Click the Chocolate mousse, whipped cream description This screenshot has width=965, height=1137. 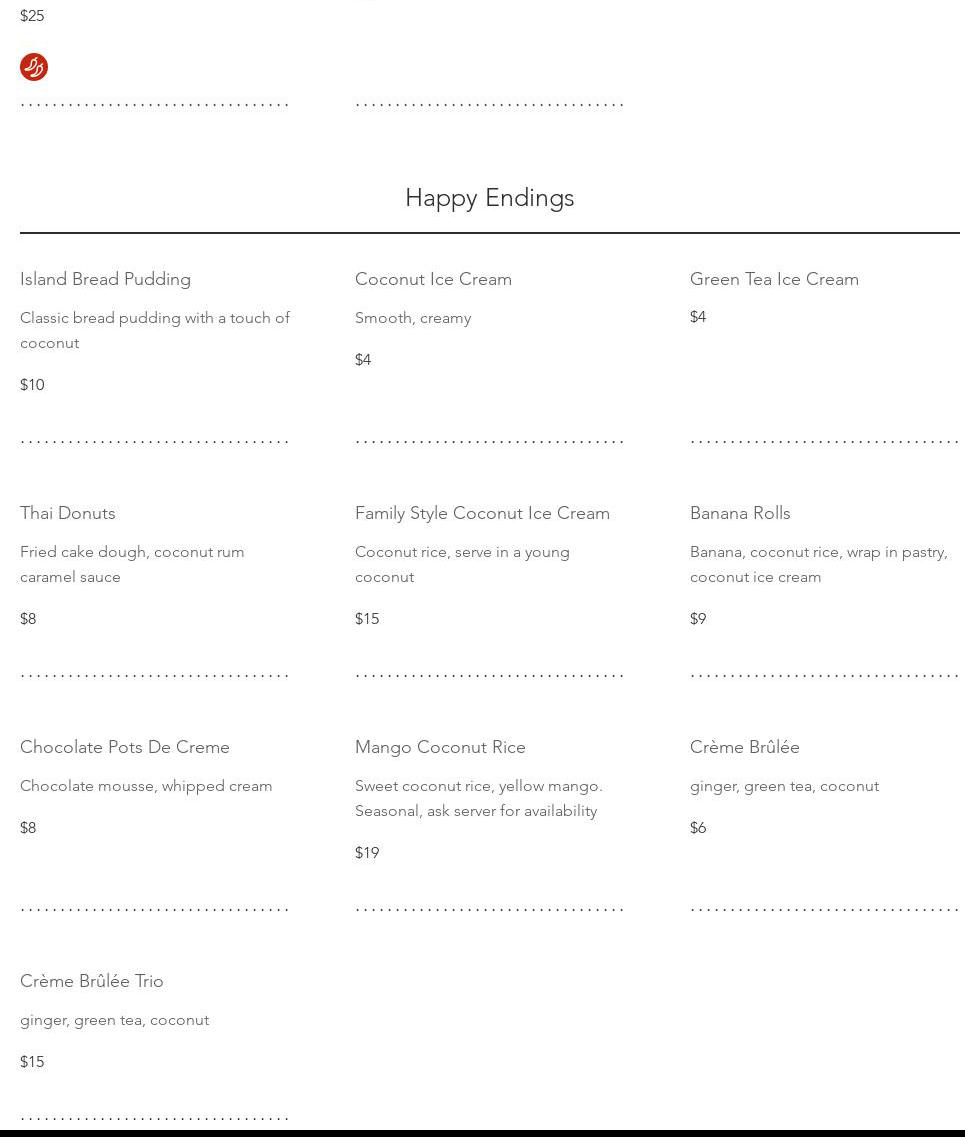point(146,786)
